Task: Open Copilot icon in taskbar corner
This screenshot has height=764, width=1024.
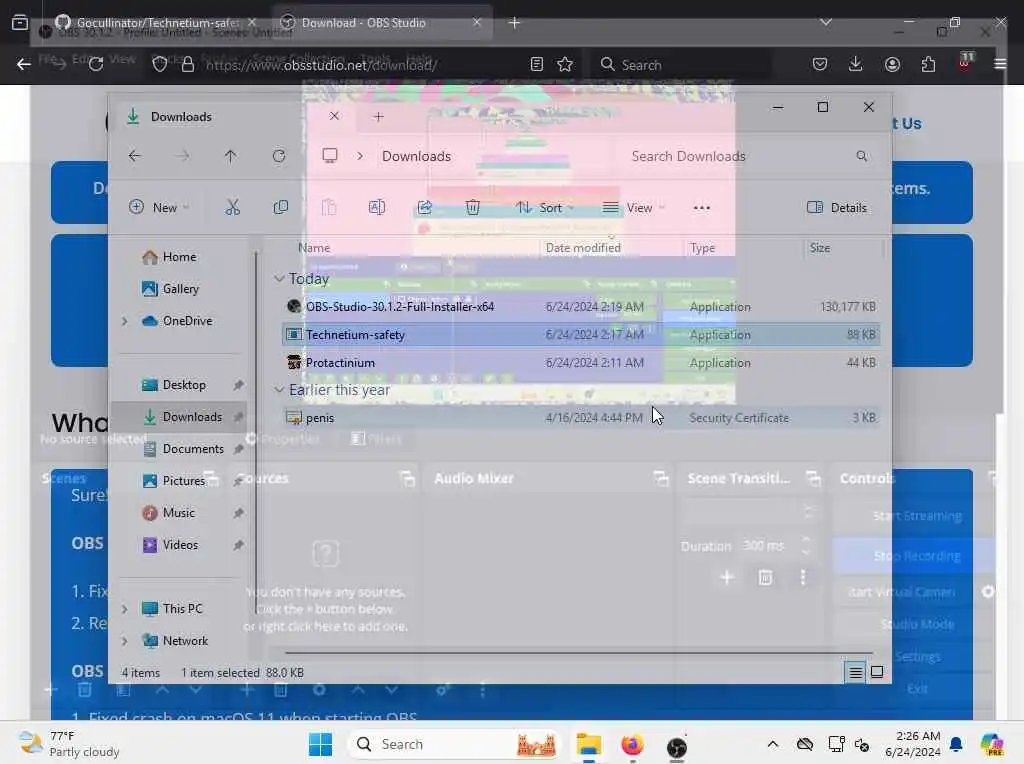Action: [992, 744]
